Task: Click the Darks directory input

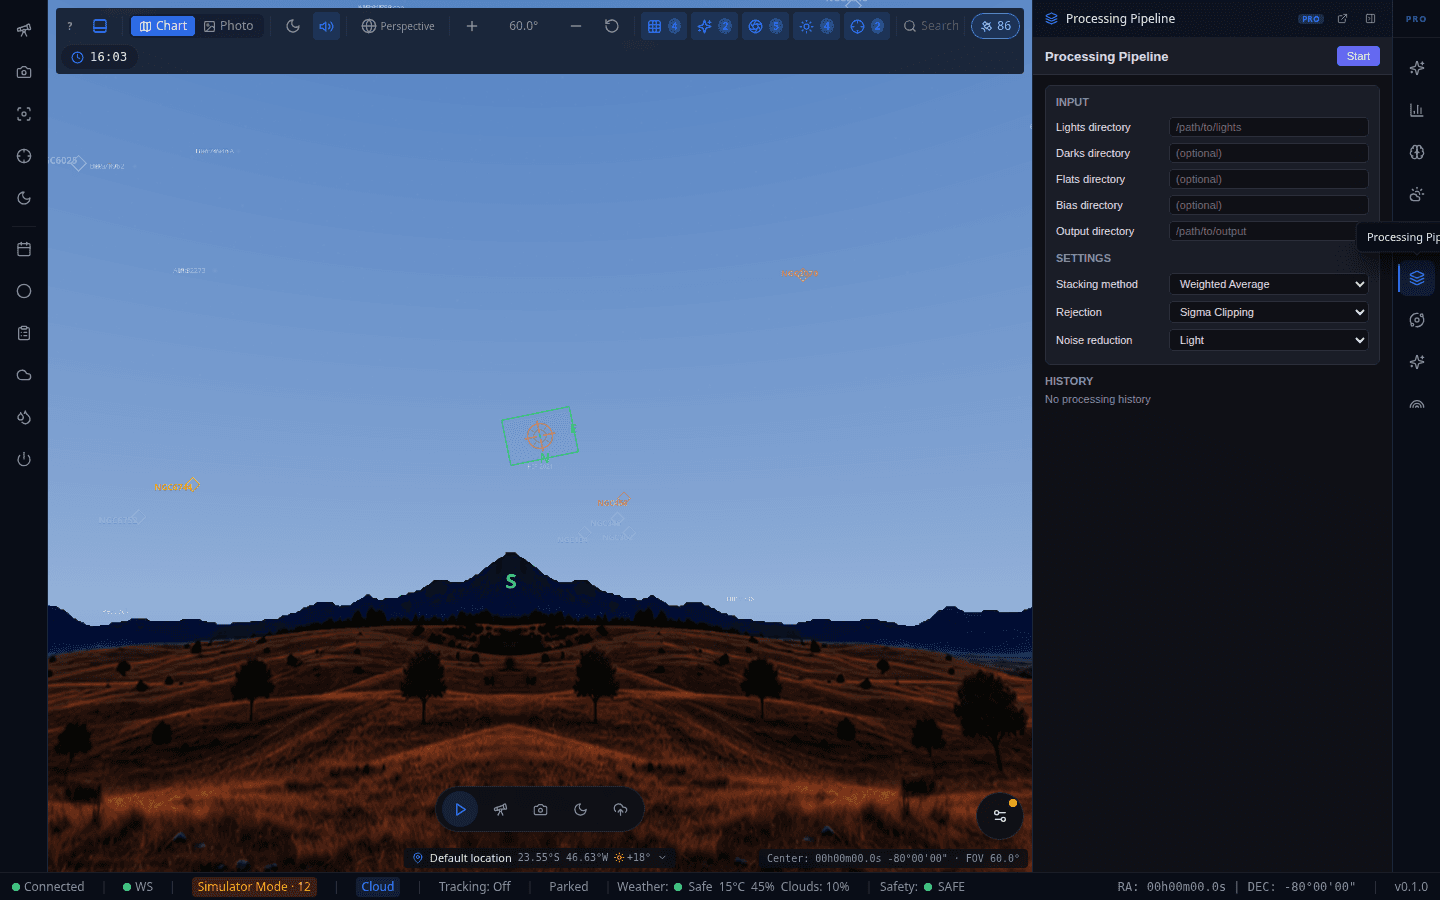Action: [1268, 153]
